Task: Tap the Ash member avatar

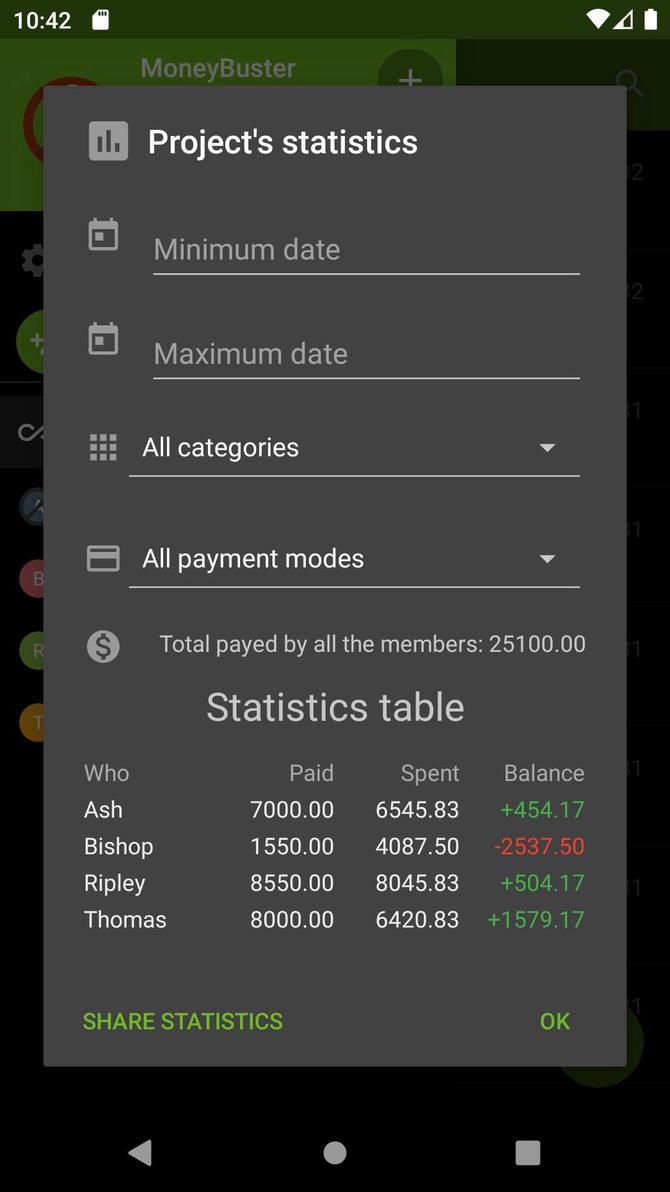Action: [x=35, y=506]
